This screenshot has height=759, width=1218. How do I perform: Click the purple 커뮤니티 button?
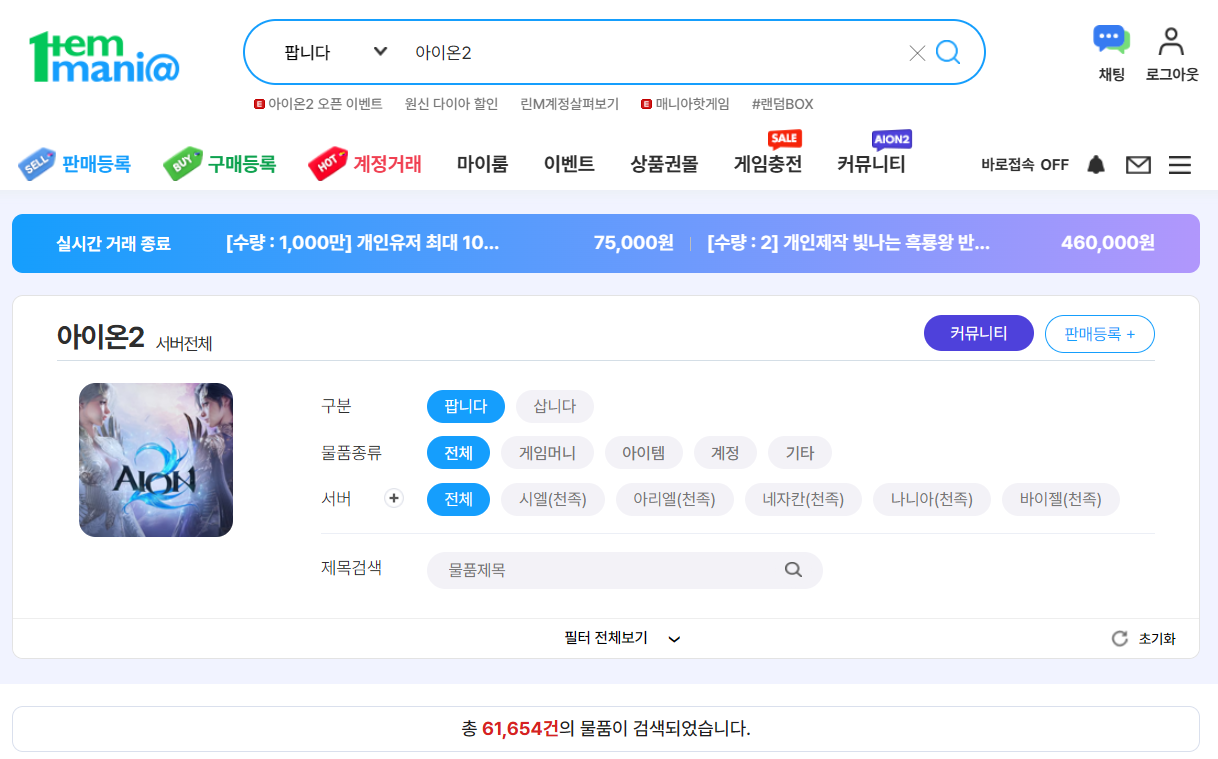979,334
